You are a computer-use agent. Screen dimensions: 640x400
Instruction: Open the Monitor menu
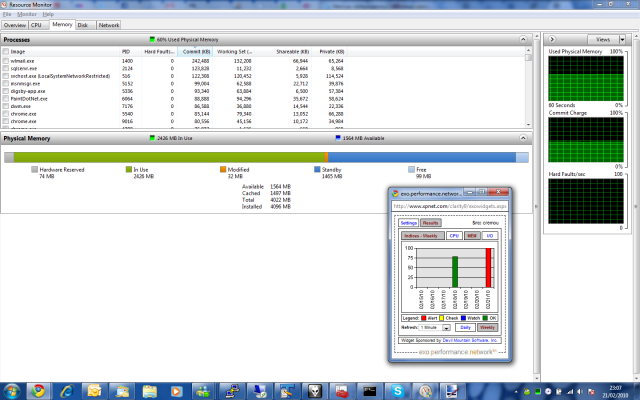[x=25, y=14]
